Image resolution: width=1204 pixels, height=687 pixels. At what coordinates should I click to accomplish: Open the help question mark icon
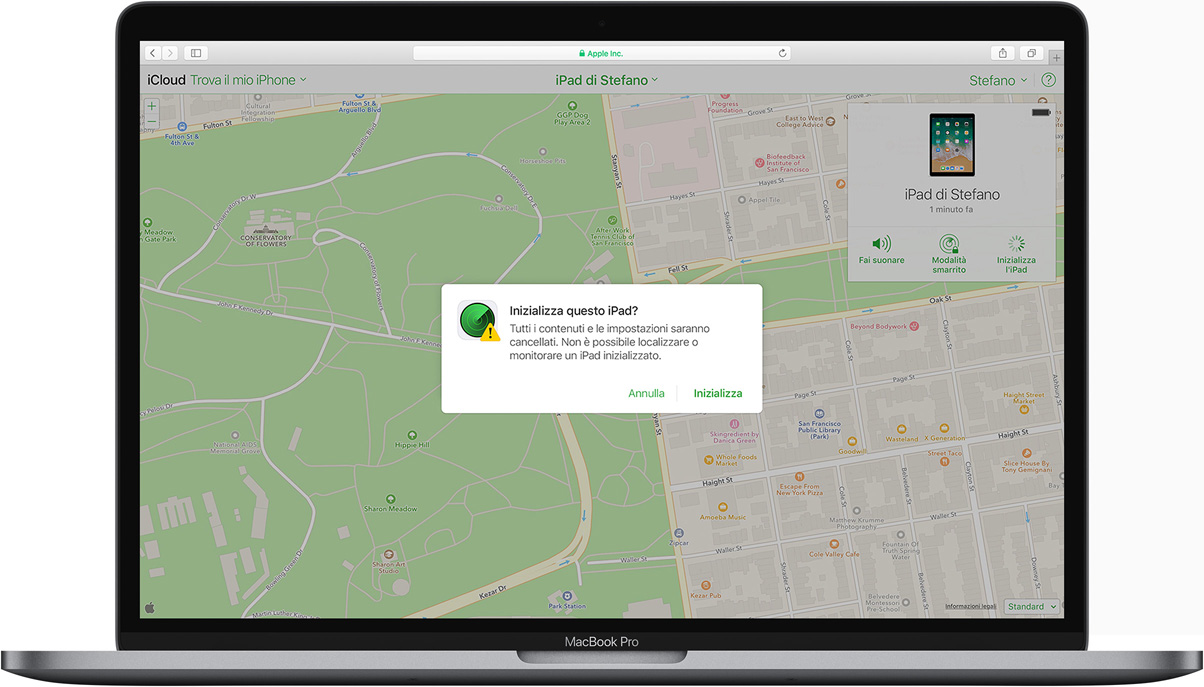click(x=1048, y=80)
